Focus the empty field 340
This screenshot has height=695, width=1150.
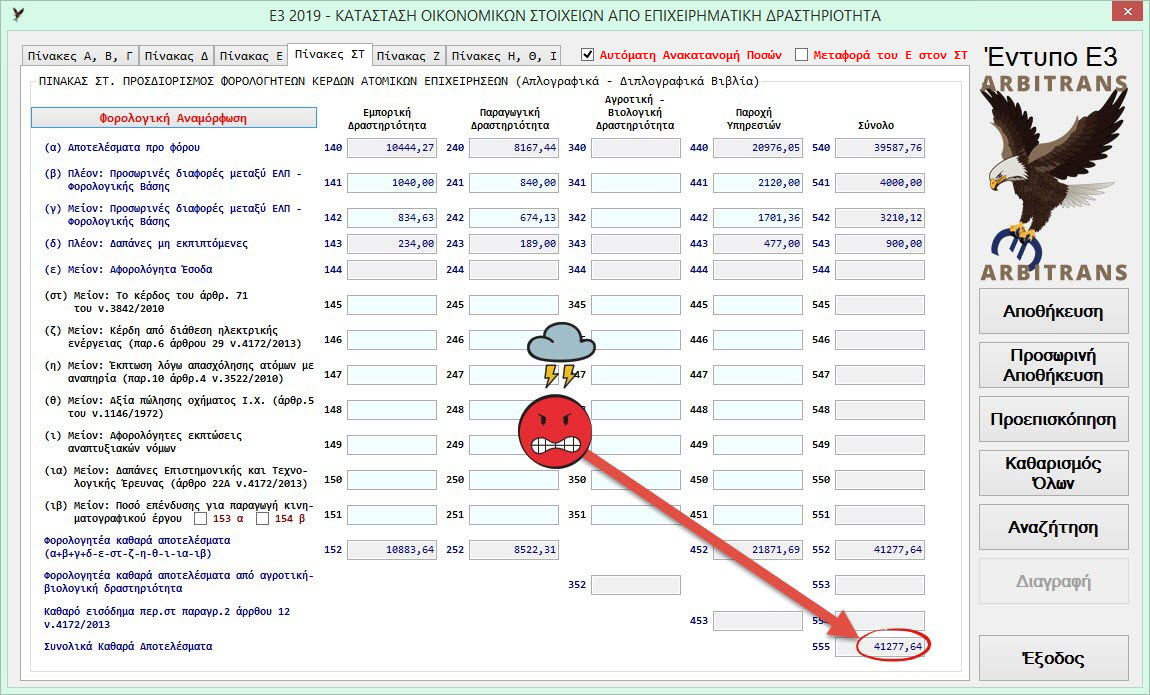click(636, 148)
